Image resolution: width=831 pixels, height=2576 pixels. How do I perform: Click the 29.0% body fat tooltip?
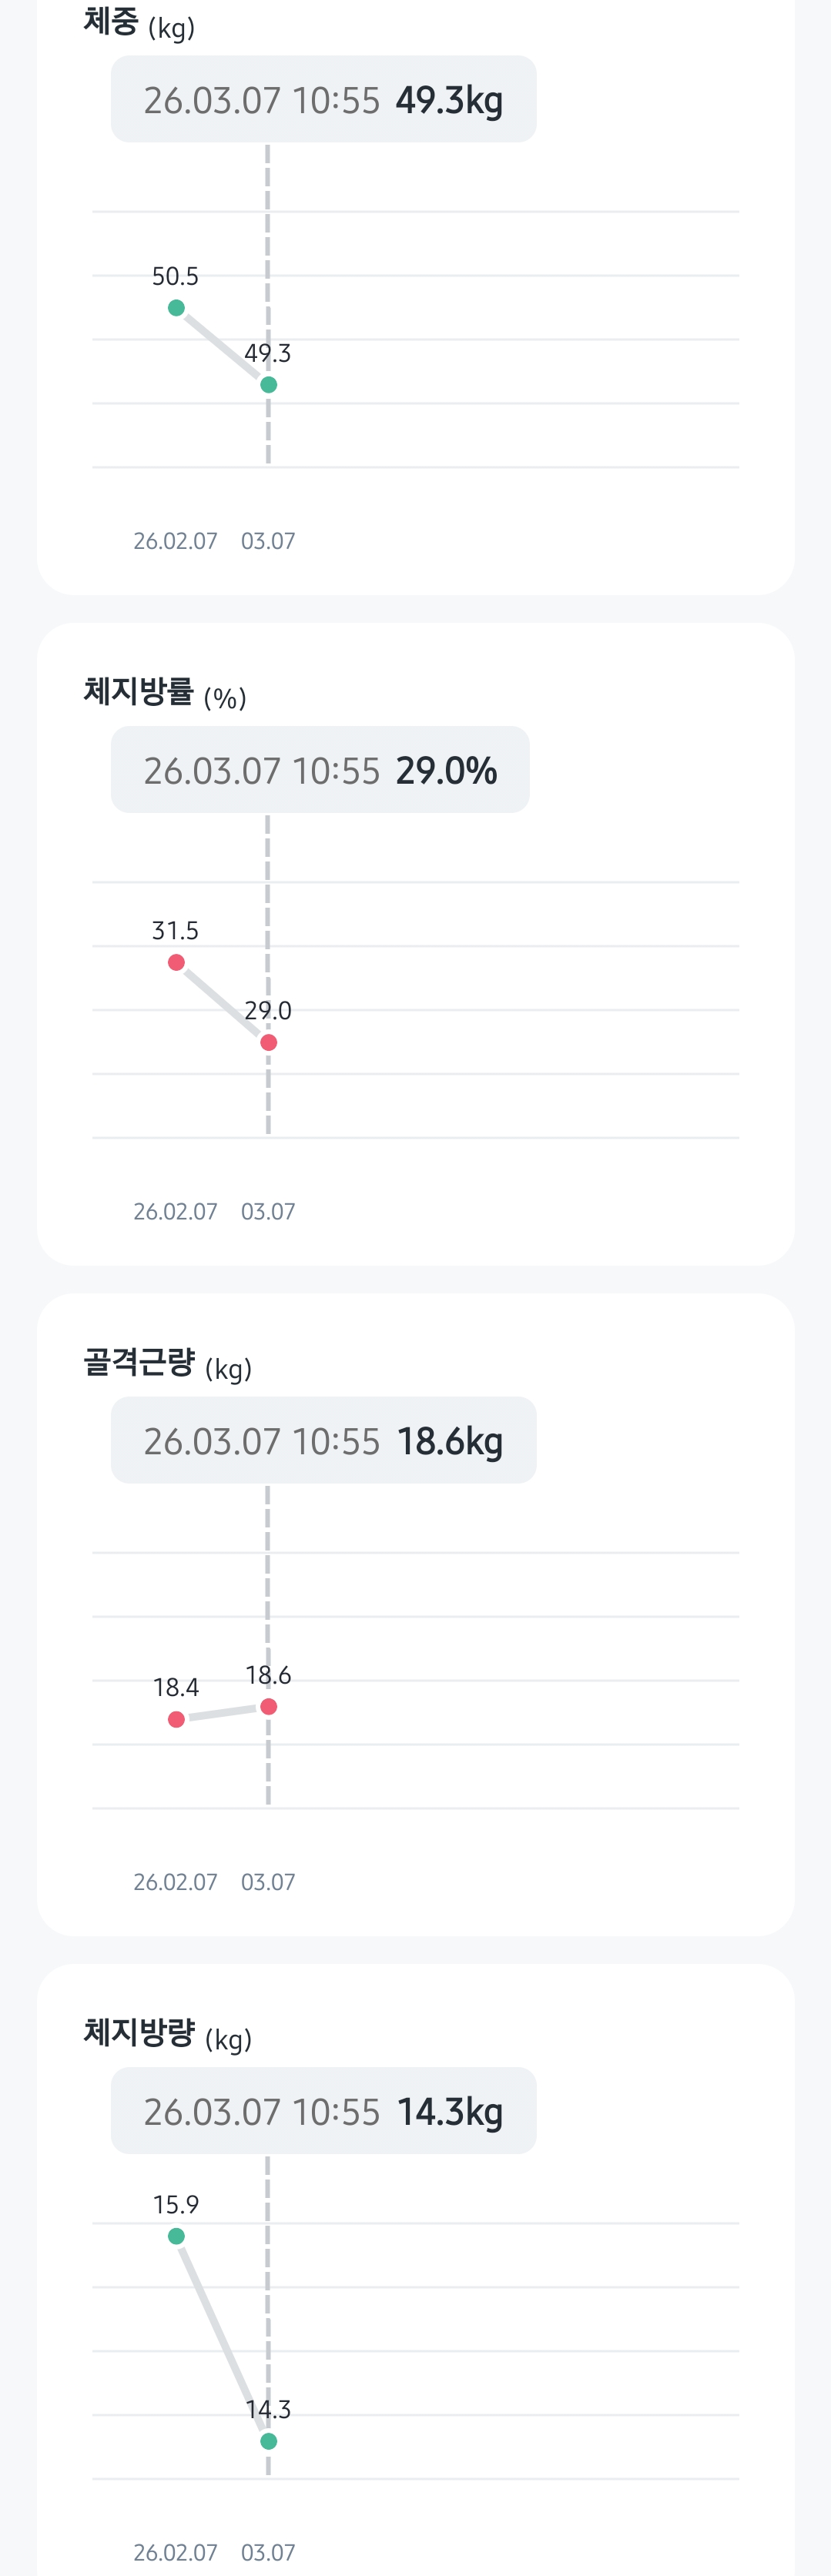click(x=320, y=770)
